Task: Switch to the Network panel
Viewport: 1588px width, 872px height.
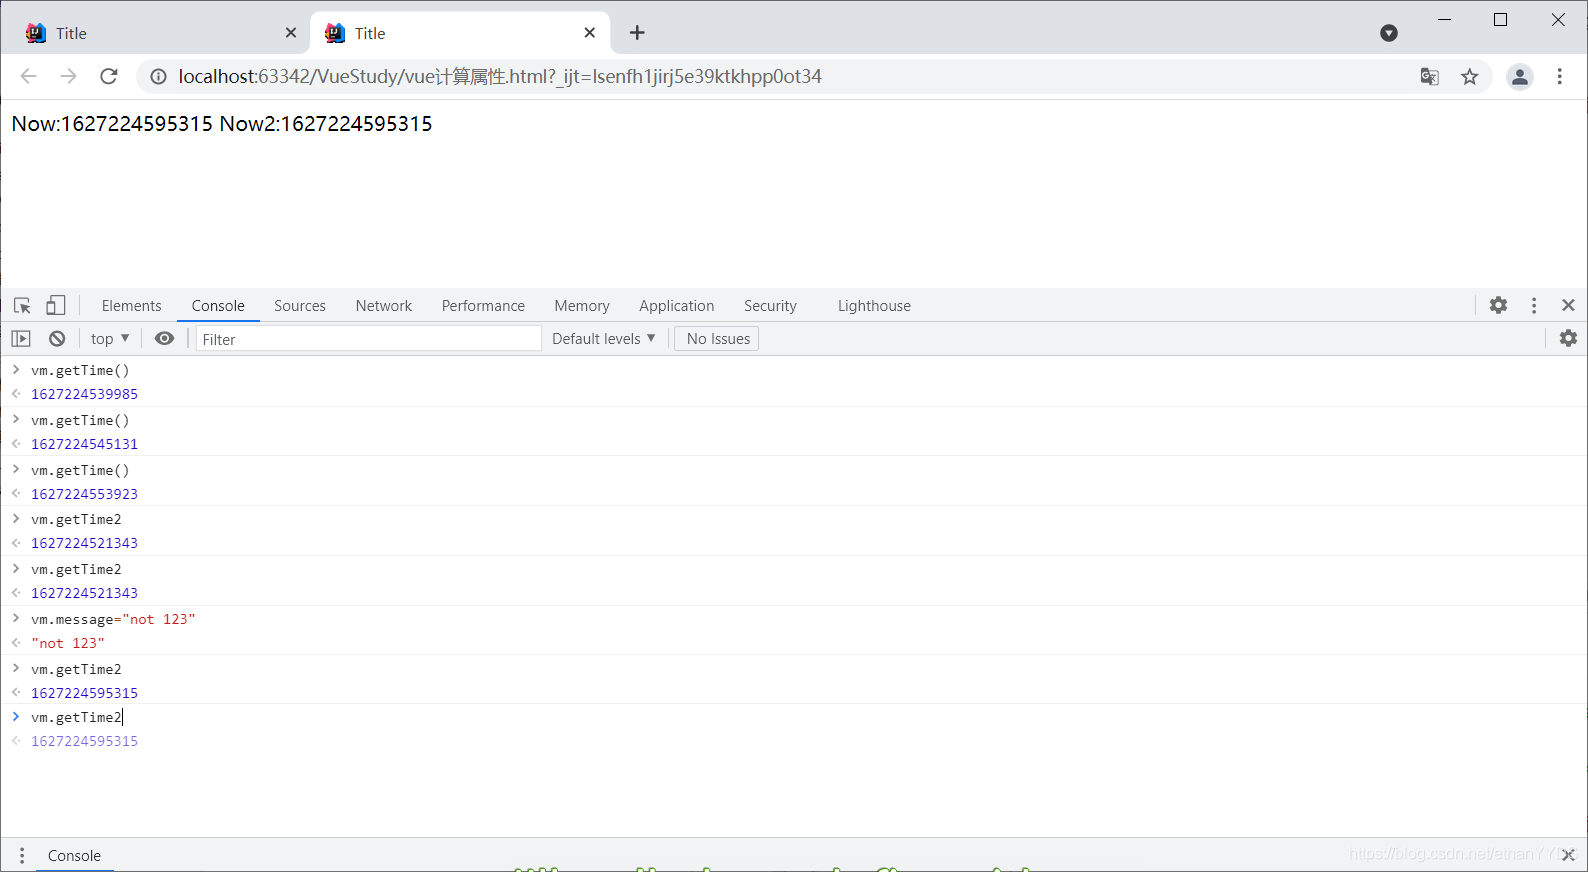Action: tap(384, 306)
